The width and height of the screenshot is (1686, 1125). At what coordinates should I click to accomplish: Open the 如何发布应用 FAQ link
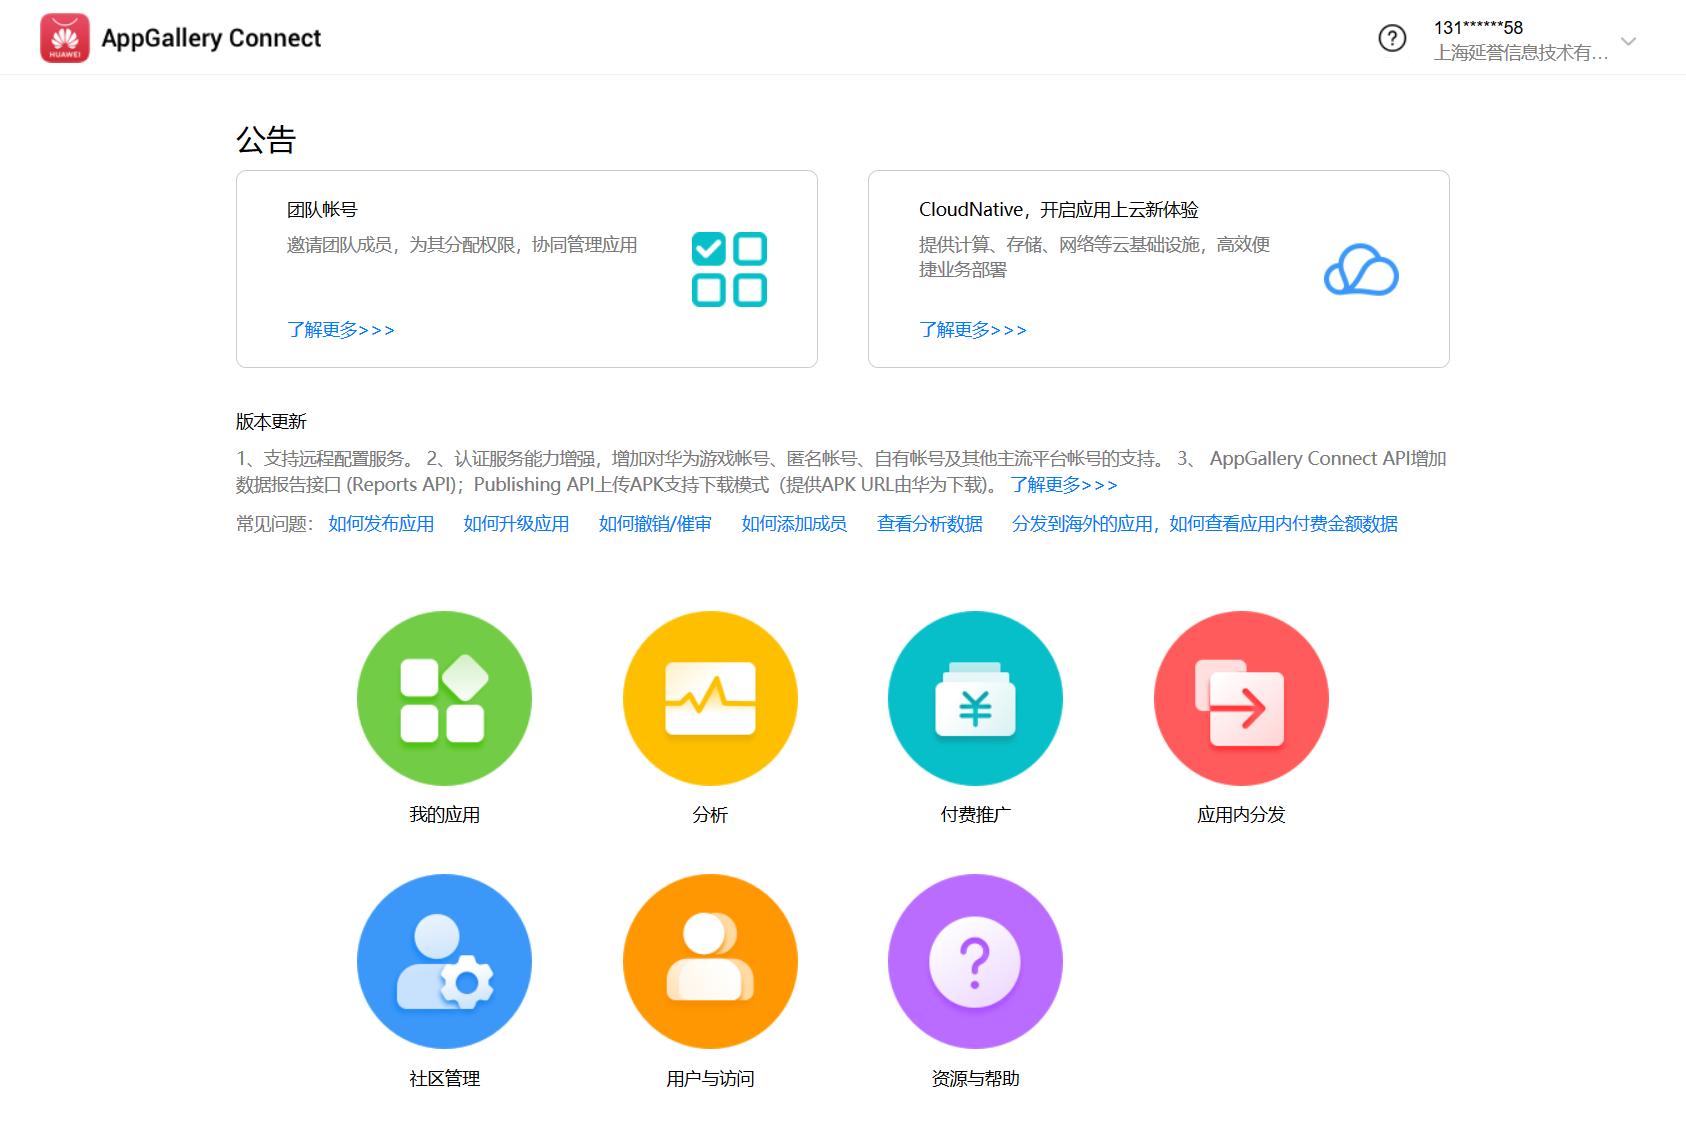tap(381, 524)
